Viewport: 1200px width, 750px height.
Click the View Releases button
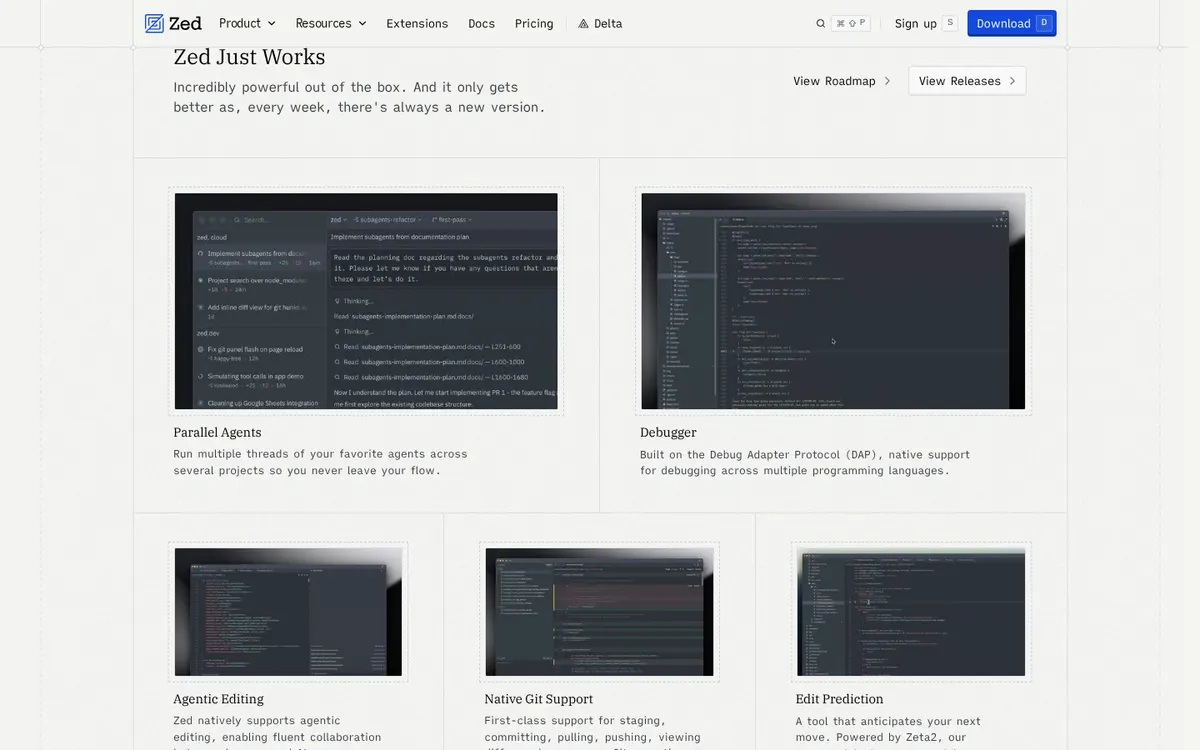click(967, 81)
